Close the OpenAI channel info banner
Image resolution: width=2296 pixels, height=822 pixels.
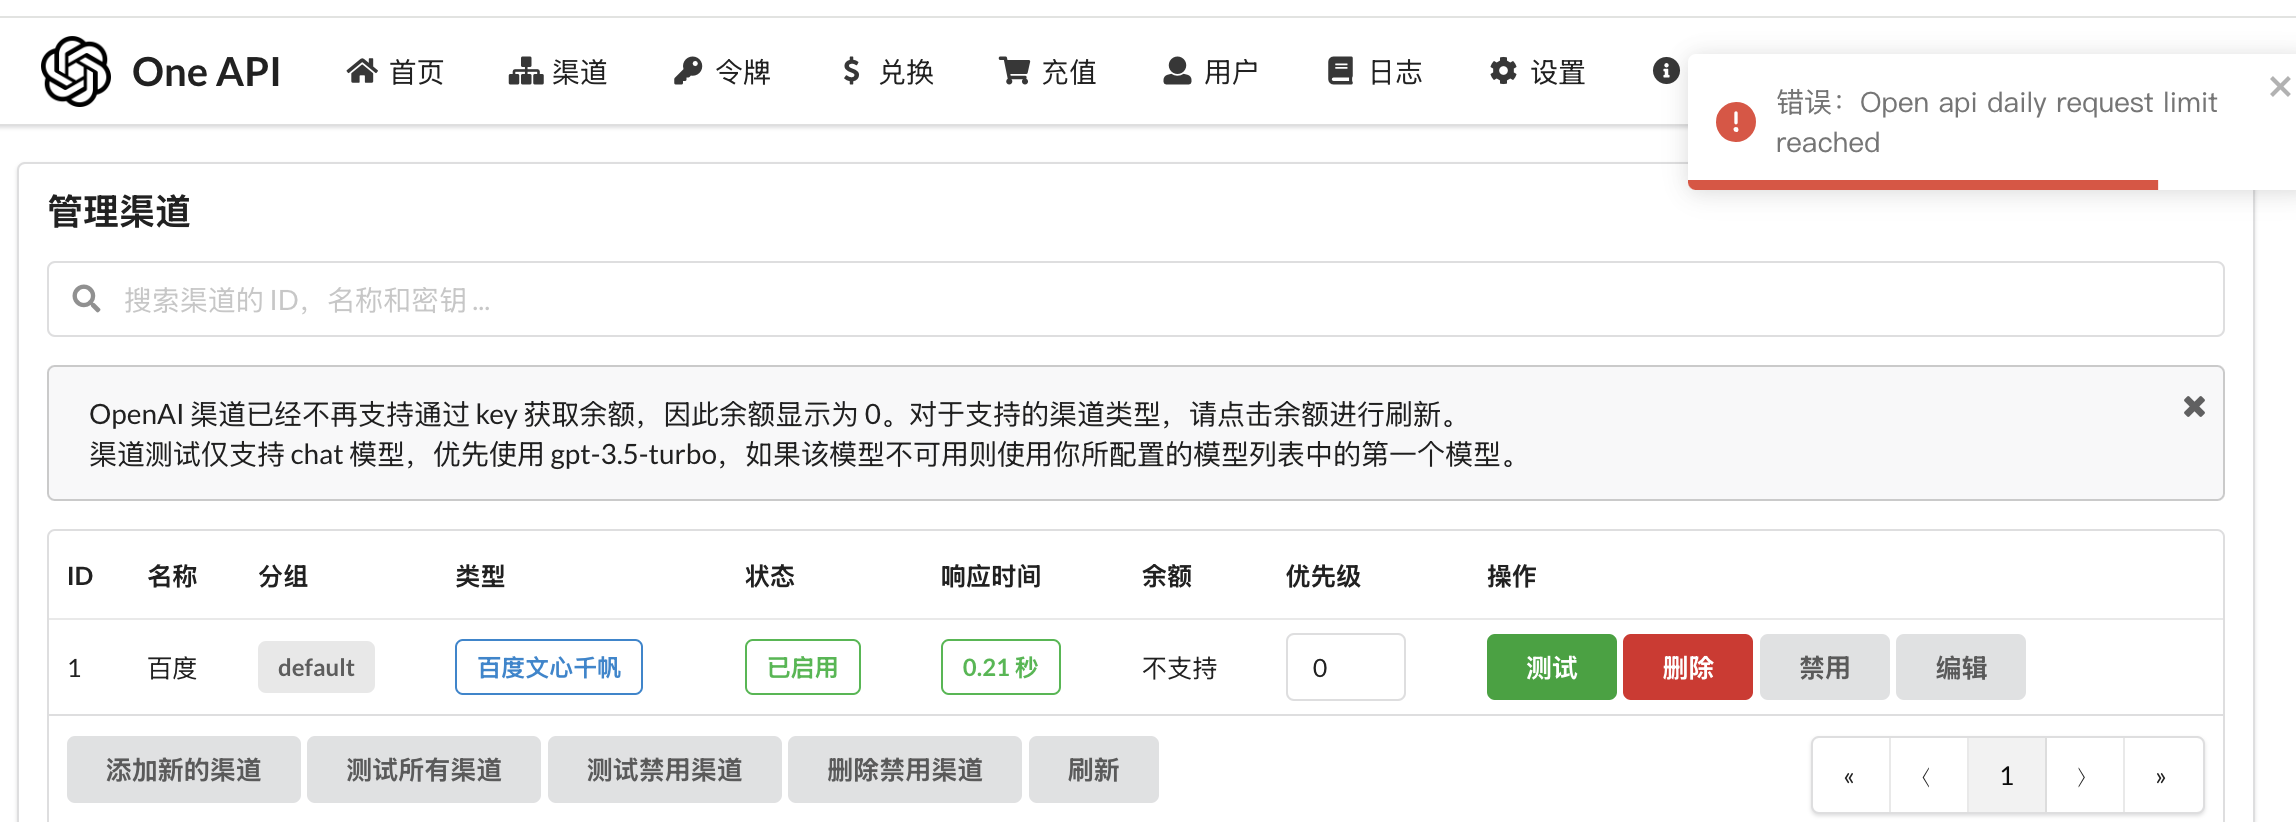pos(2194,407)
